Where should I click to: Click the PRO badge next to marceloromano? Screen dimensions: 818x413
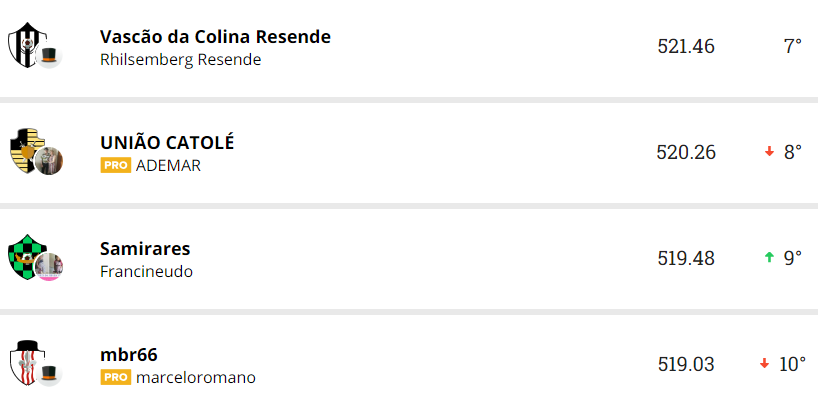pos(115,377)
